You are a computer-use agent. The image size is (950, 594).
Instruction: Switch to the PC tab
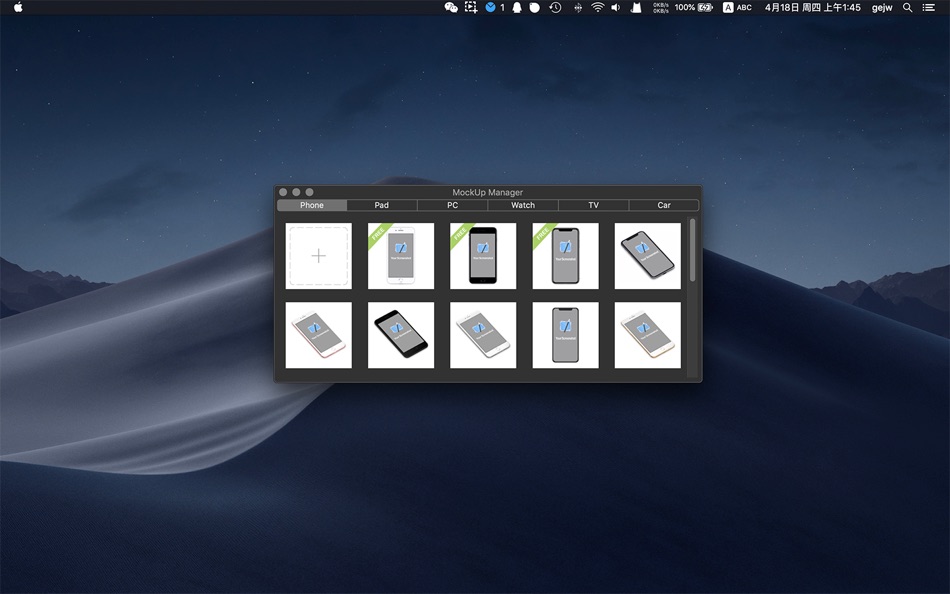coord(452,205)
